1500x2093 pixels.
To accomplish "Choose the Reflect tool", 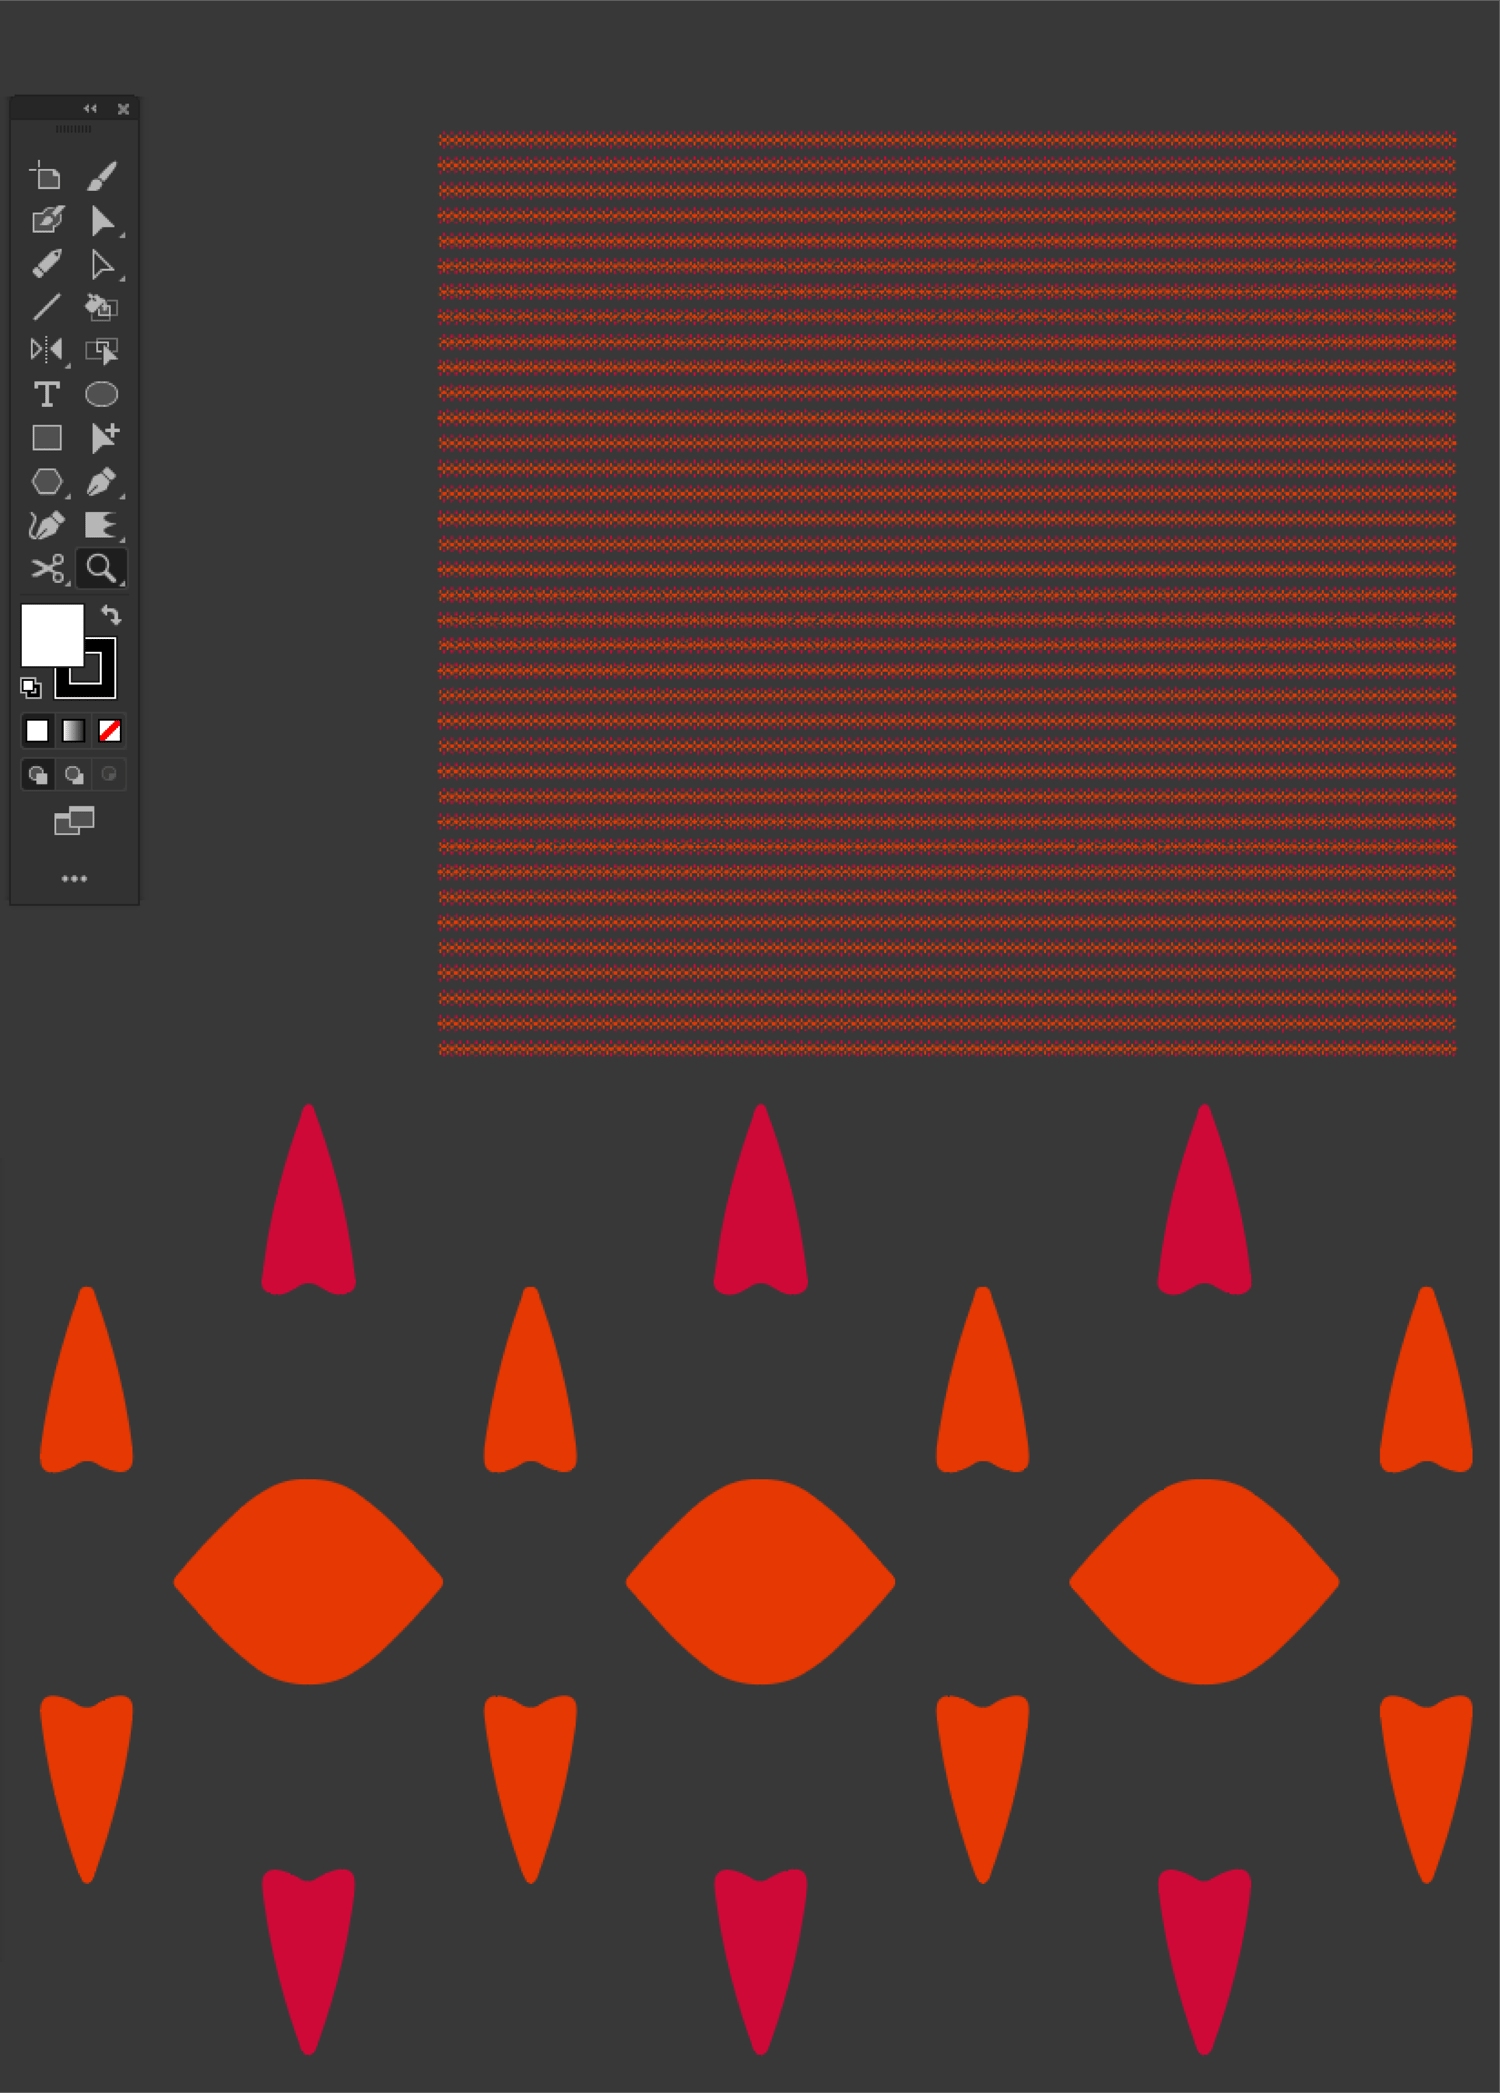I will tap(46, 350).
